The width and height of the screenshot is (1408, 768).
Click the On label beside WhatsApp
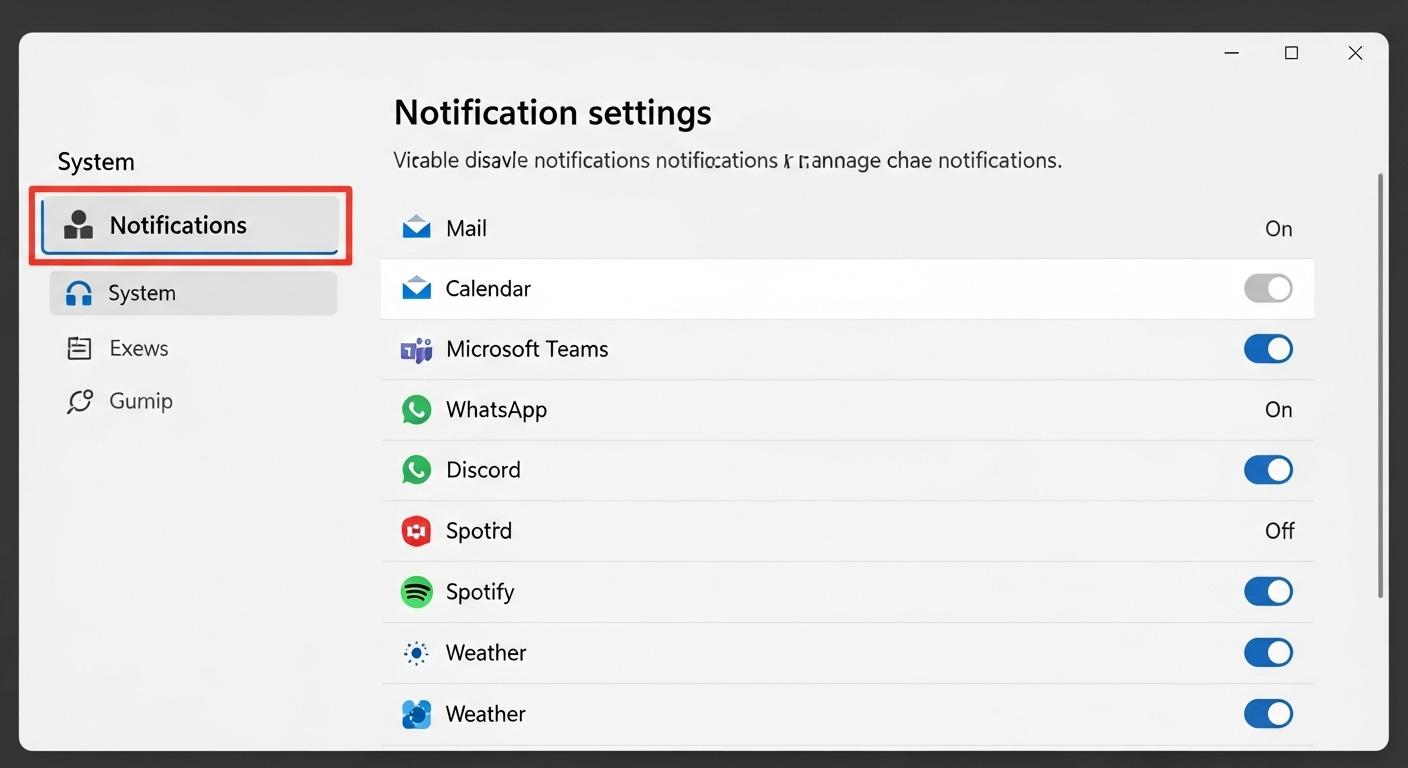pyautogui.click(x=1279, y=409)
